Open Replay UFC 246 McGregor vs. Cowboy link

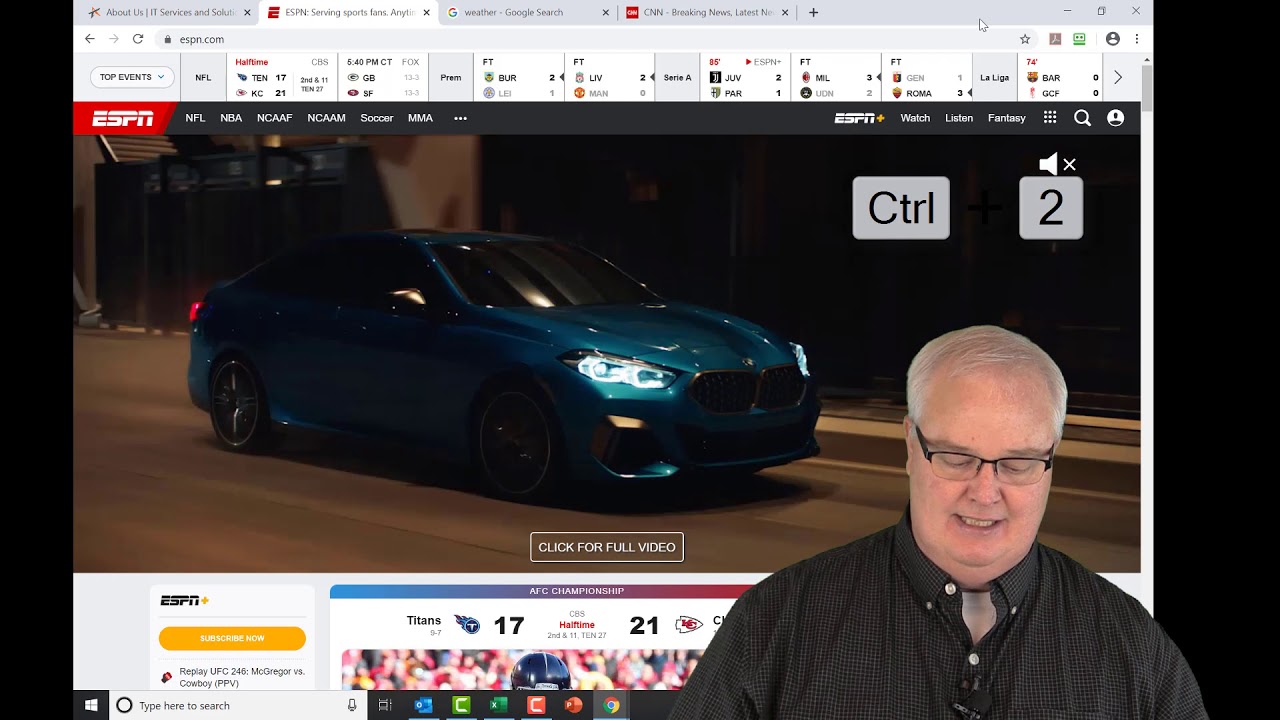click(x=242, y=677)
